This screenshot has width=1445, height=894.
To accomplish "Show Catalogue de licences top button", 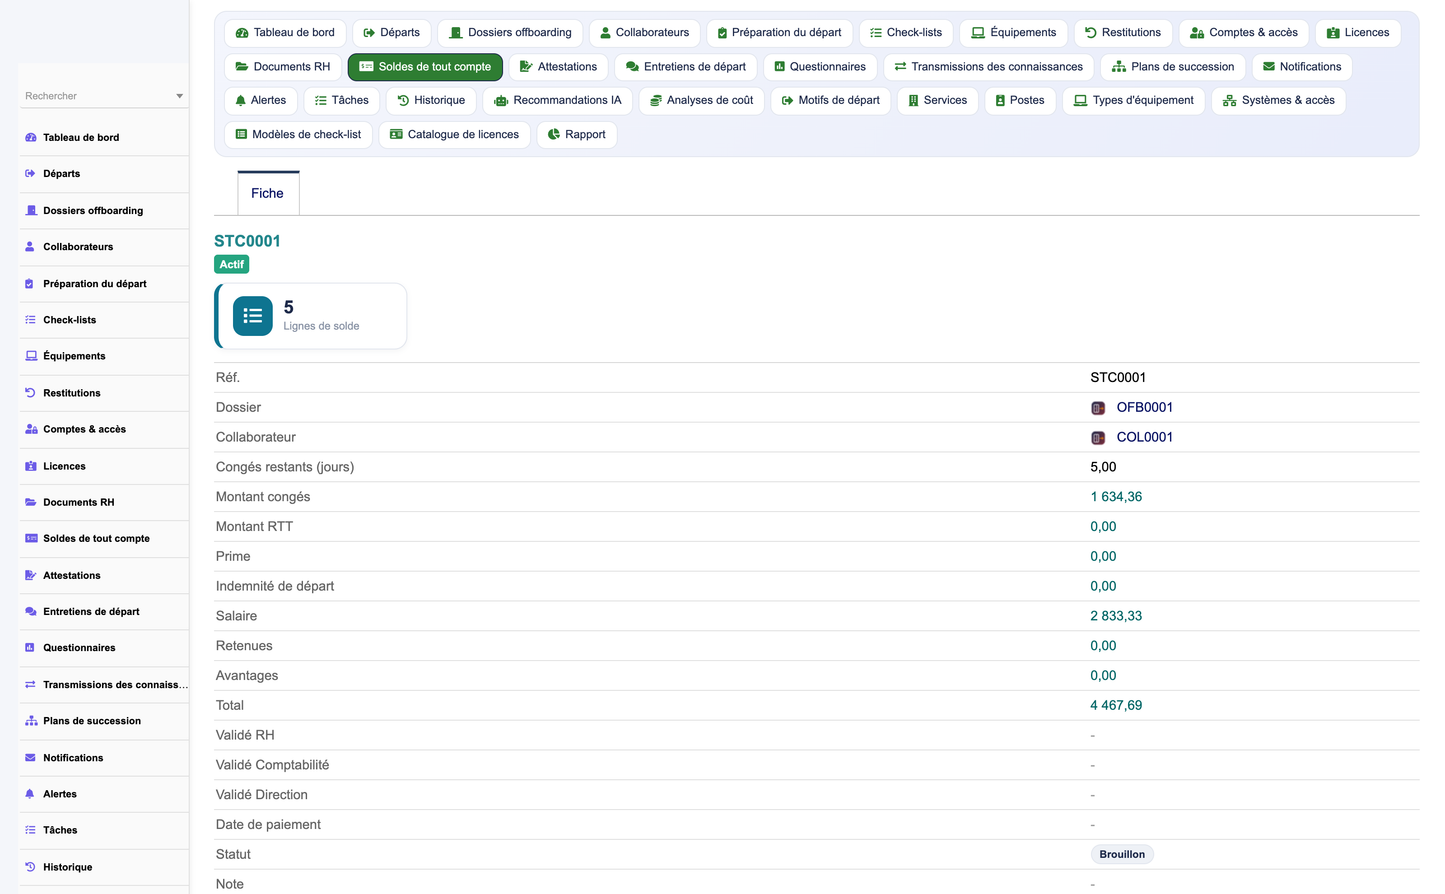I will (x=455, y=135).
